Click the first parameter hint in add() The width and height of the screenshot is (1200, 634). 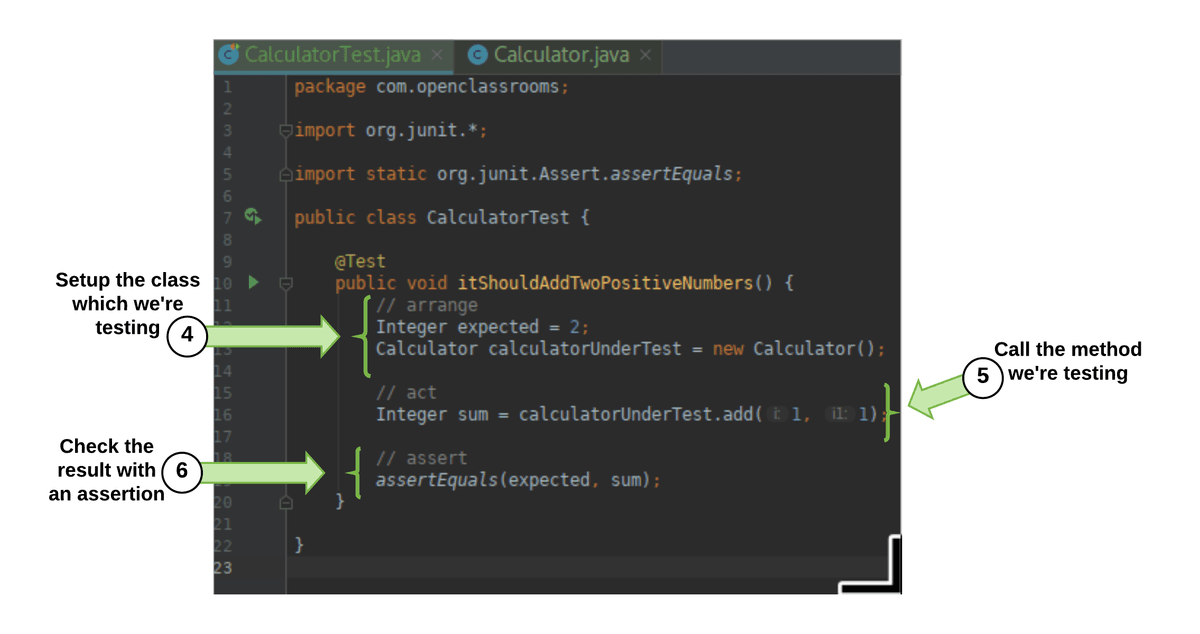778,414
